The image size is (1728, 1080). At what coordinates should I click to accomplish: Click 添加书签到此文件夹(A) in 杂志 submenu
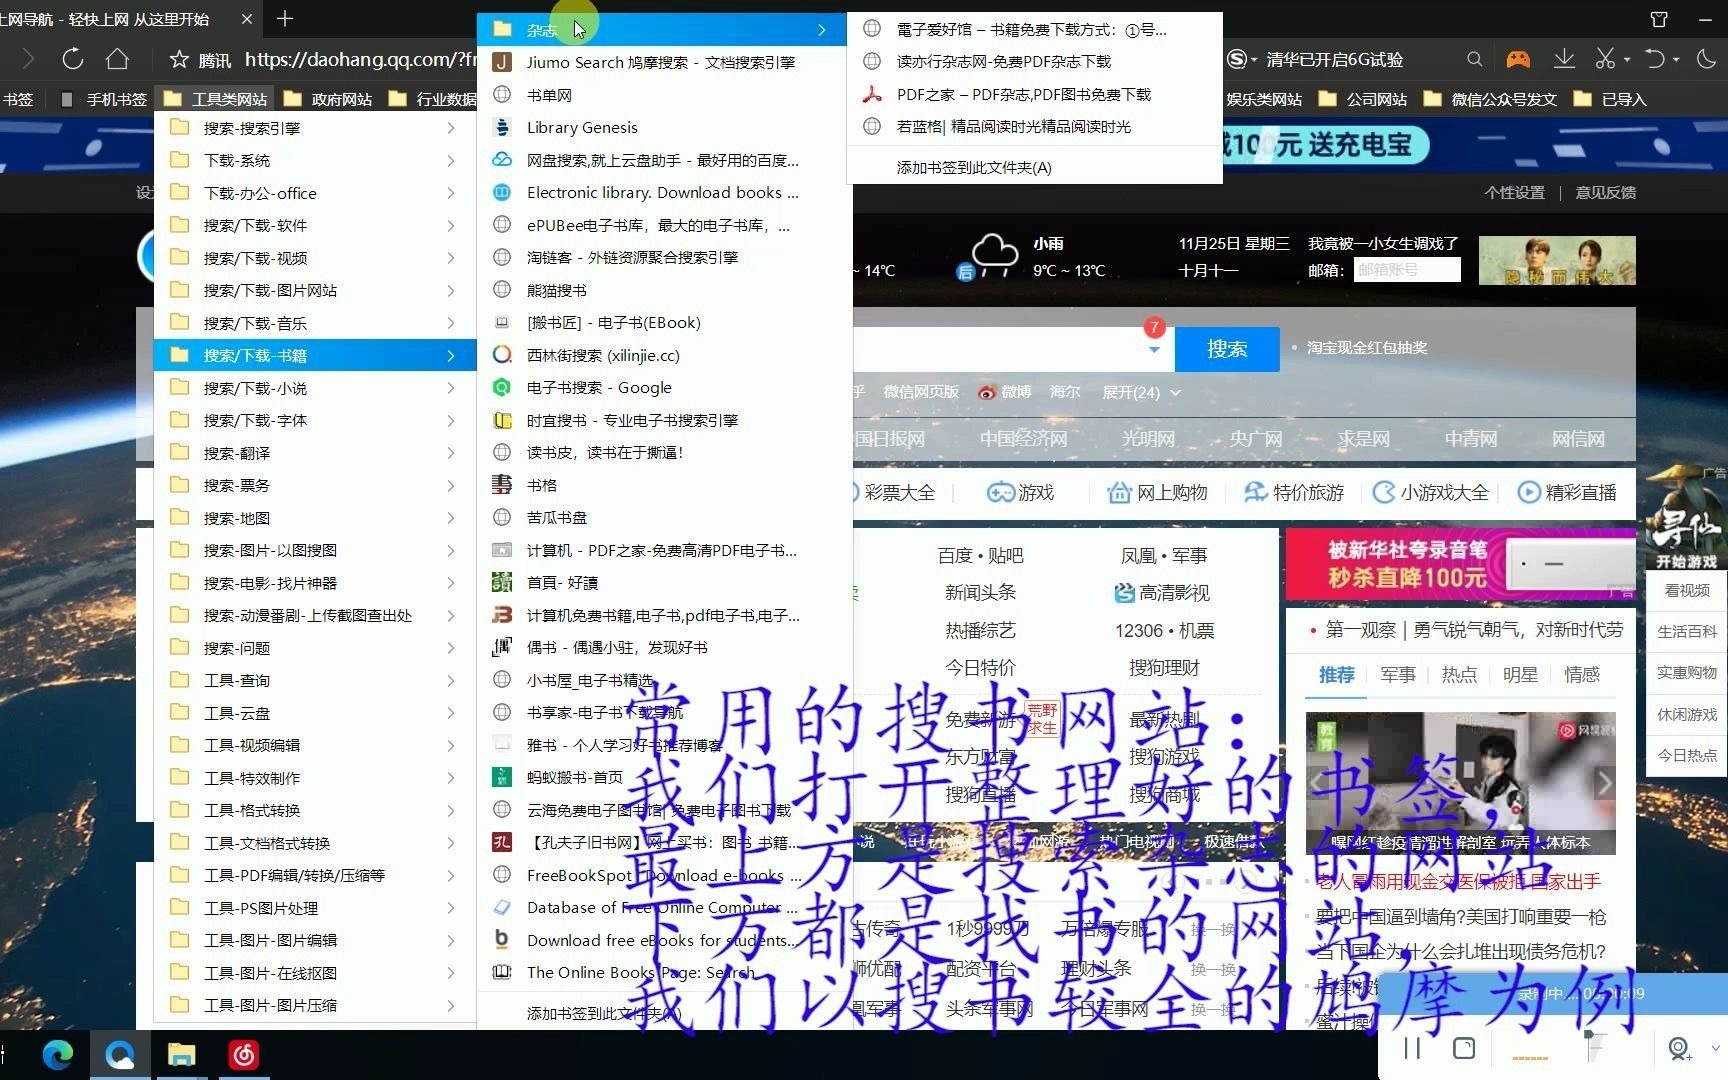tap(974, 167)
